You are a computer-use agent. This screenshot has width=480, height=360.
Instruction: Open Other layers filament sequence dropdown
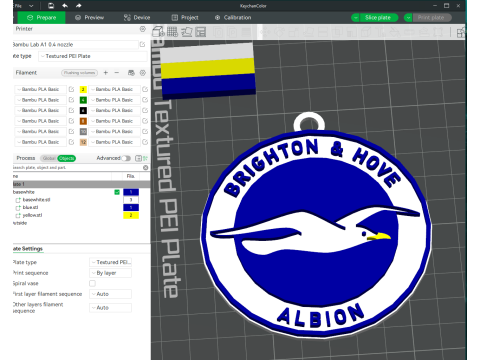[x=110, y=308]
